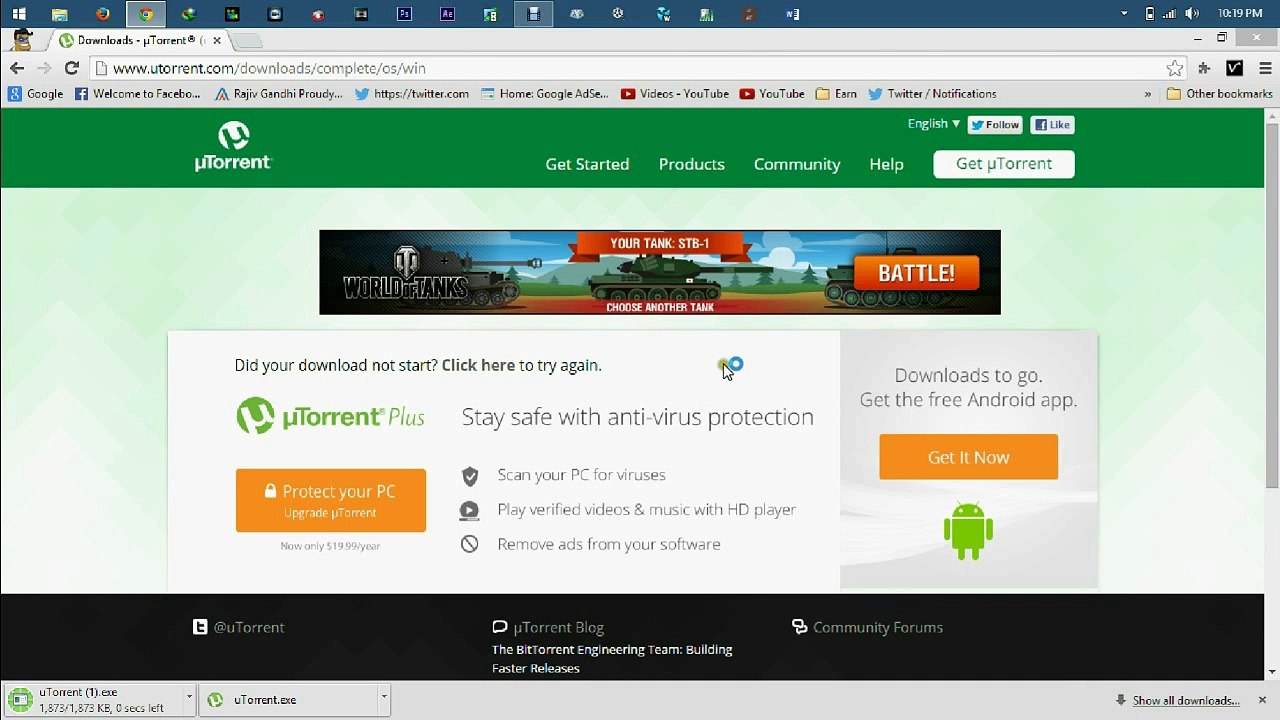Close the Downloads - µTorrent tab
1280x720 pixels.
(217, 41)
